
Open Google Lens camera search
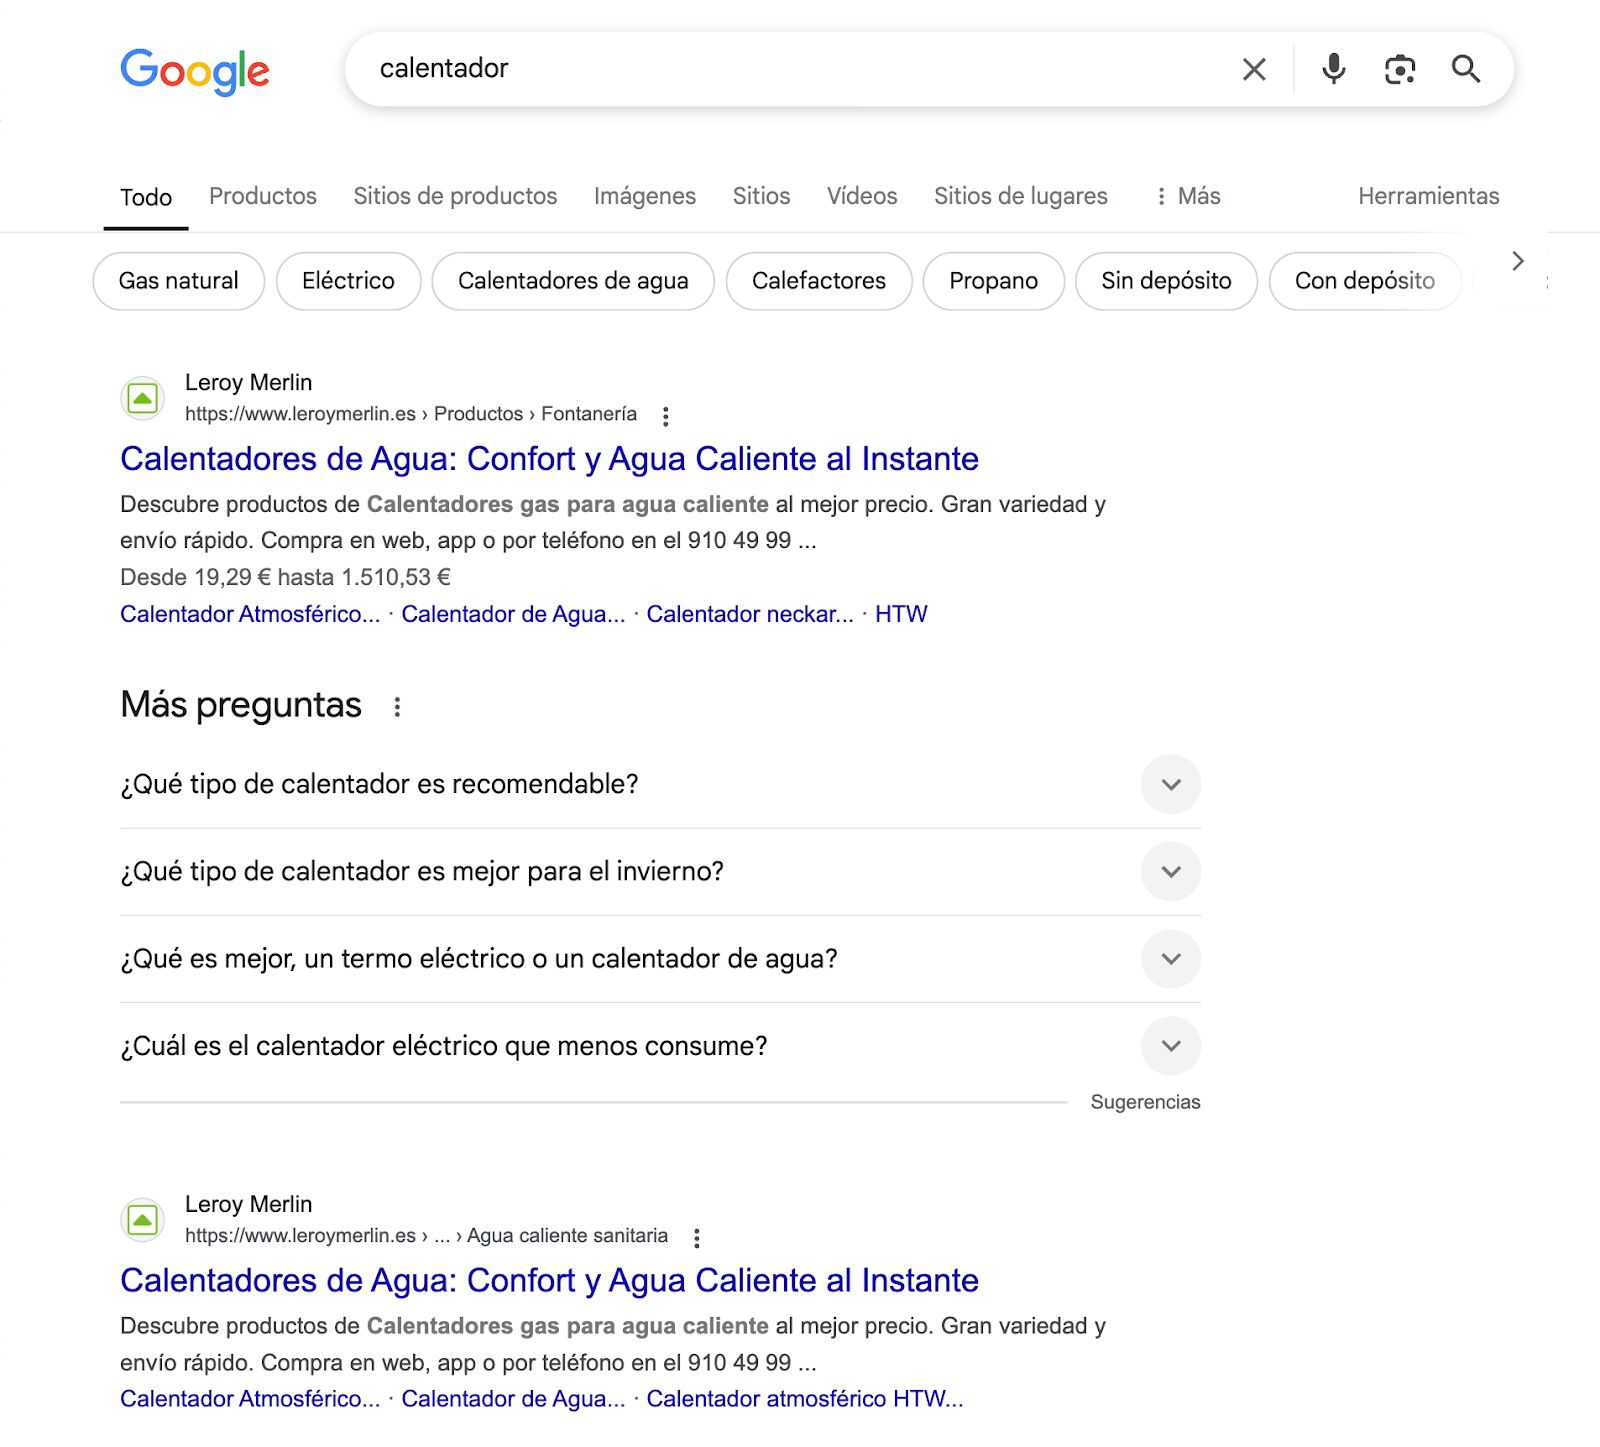pyautogui.click(x=1399, y=69)
